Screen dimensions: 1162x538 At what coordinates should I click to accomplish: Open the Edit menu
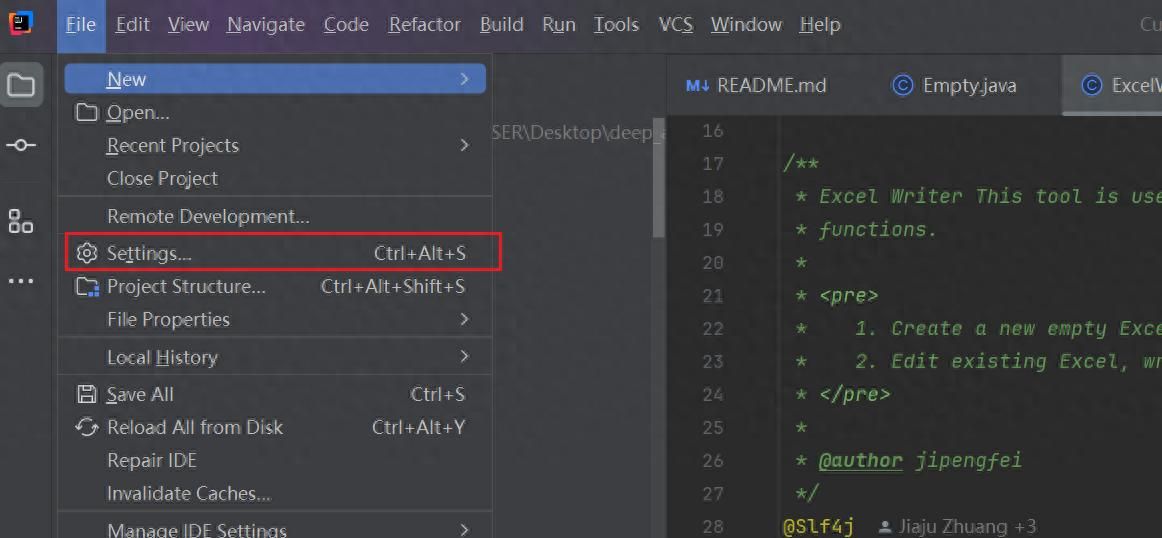click(132, 24)
